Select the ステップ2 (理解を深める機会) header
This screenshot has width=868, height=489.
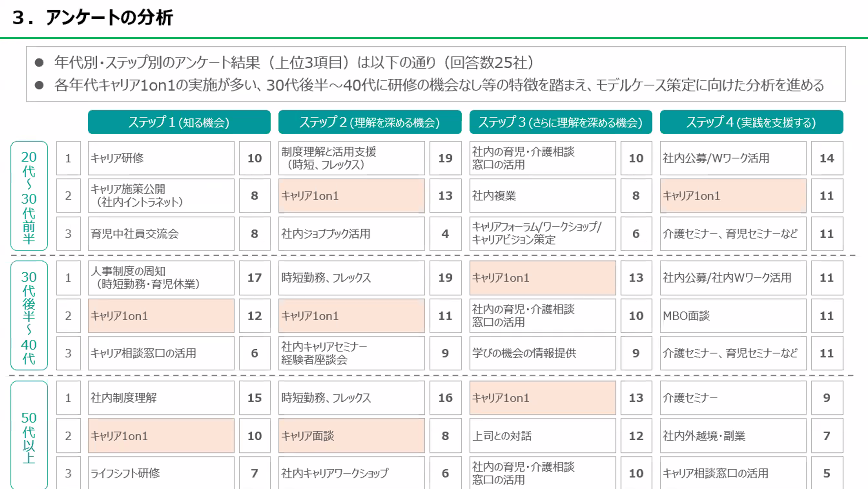pos(369,122)
